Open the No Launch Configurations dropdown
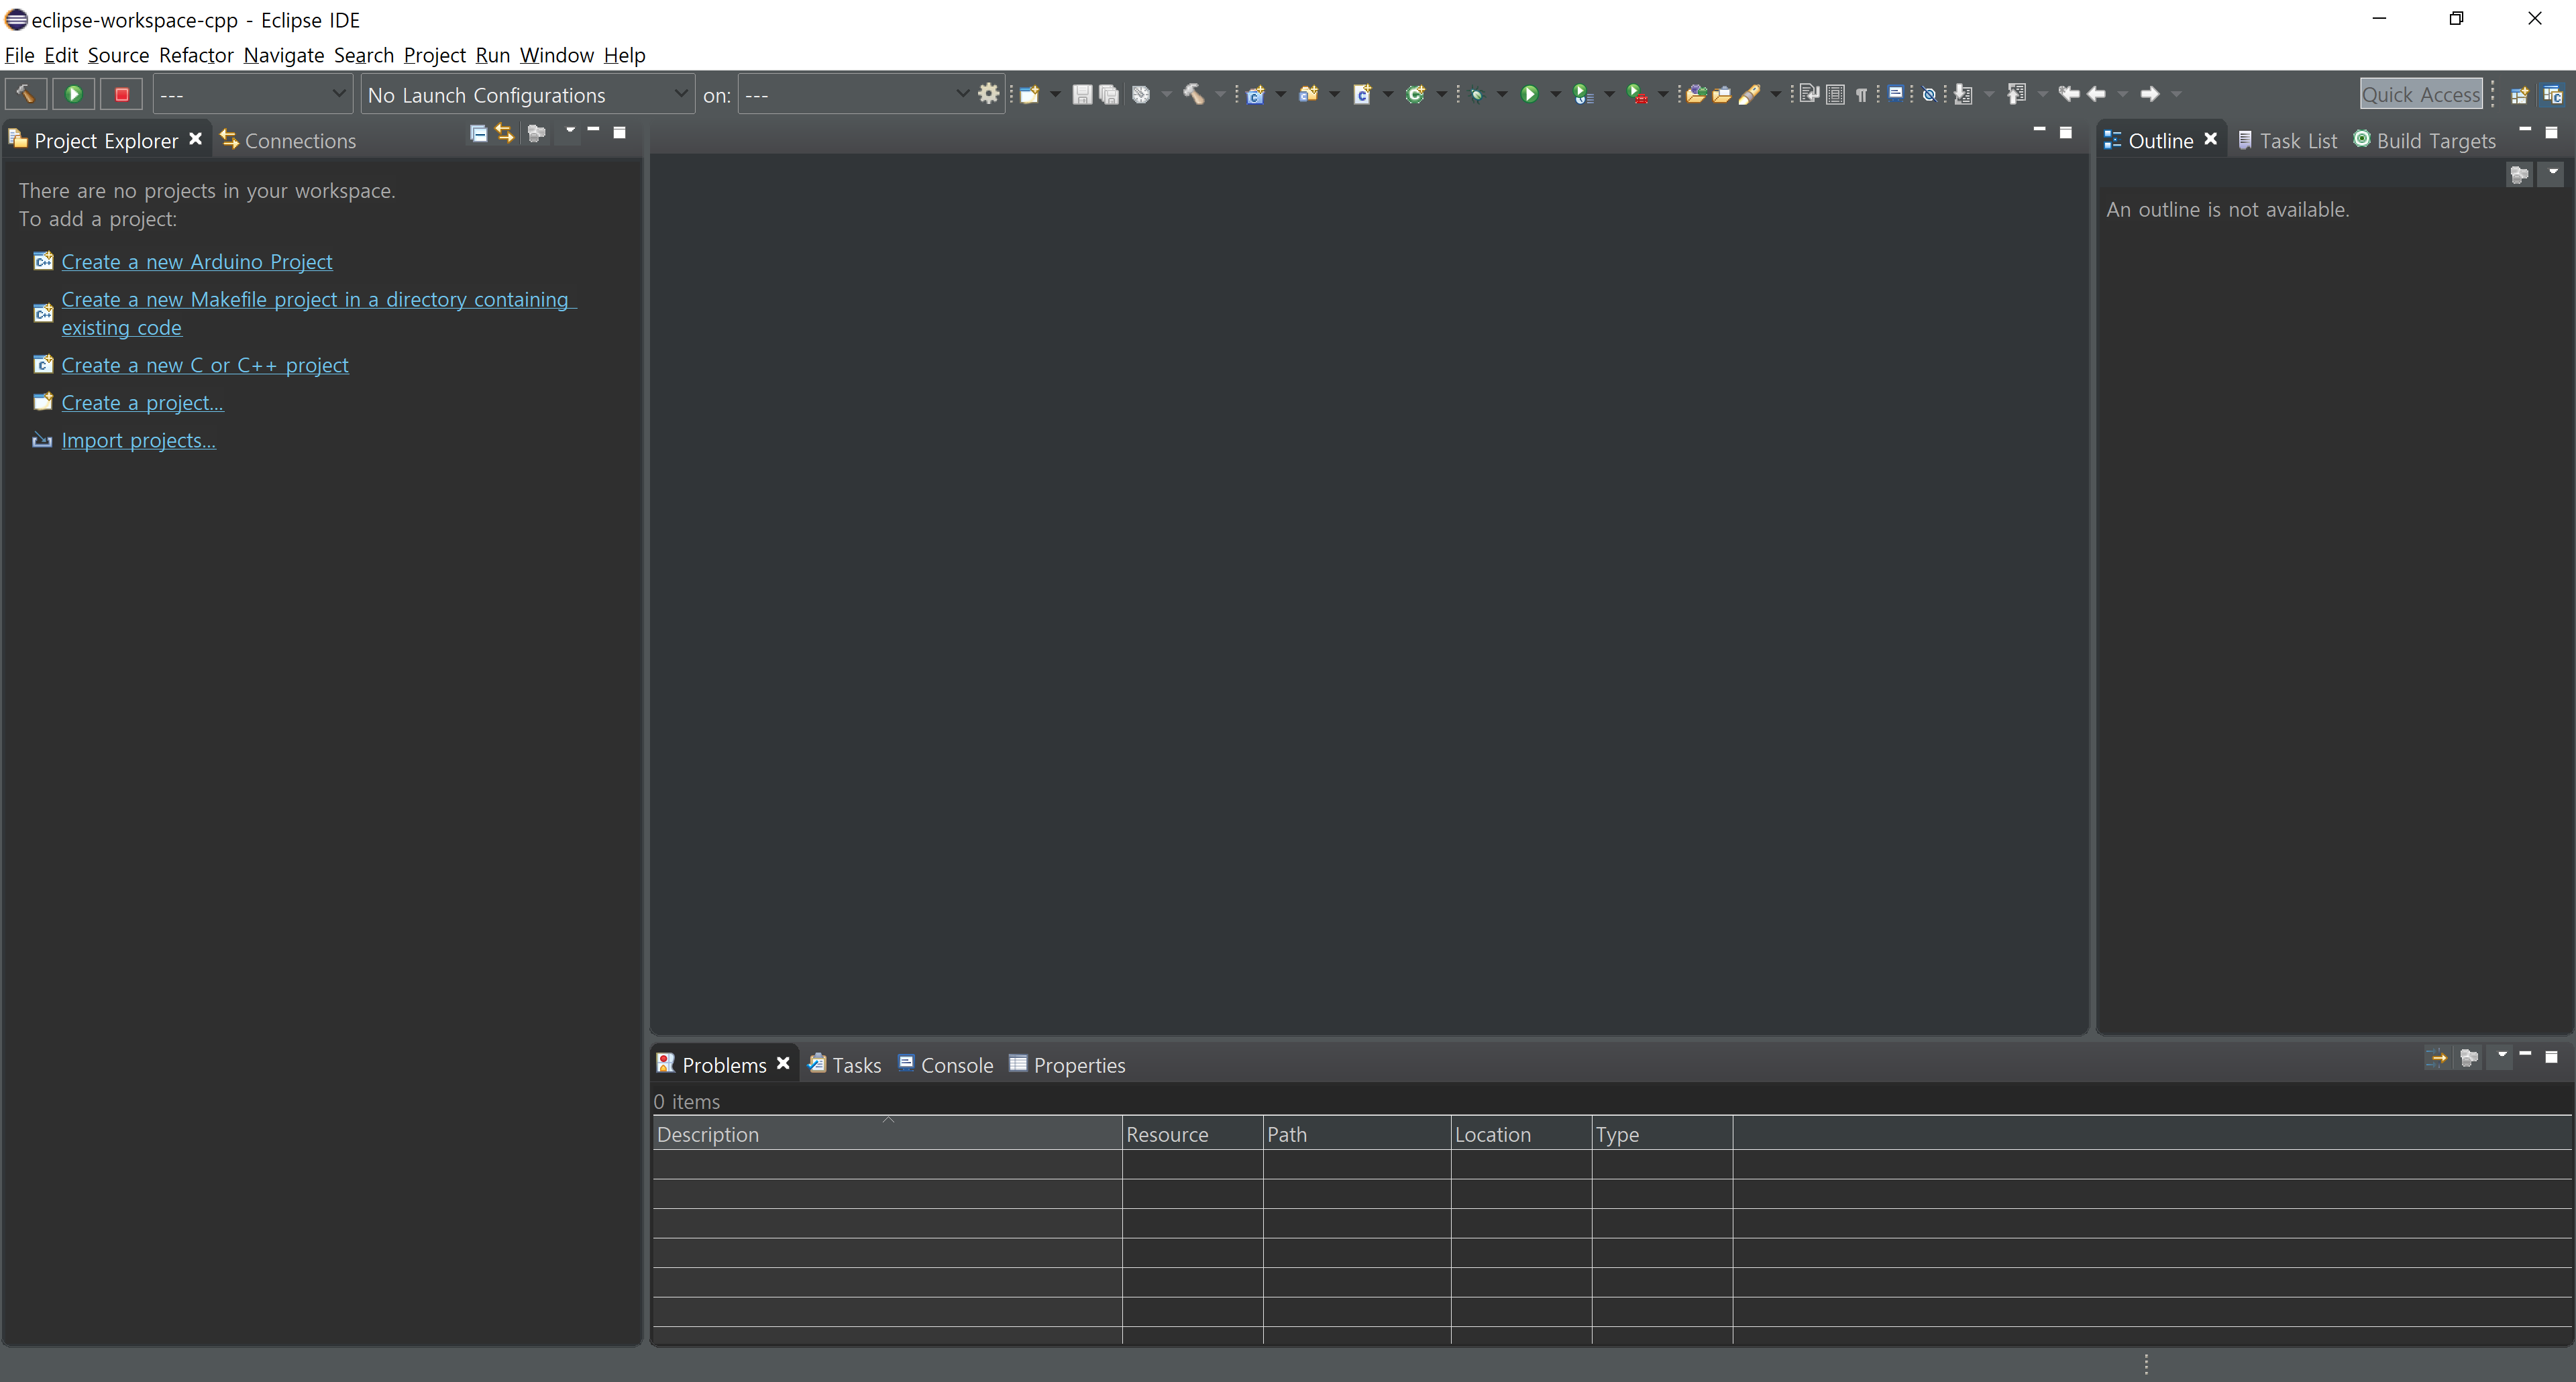 (x=527, y=95)
